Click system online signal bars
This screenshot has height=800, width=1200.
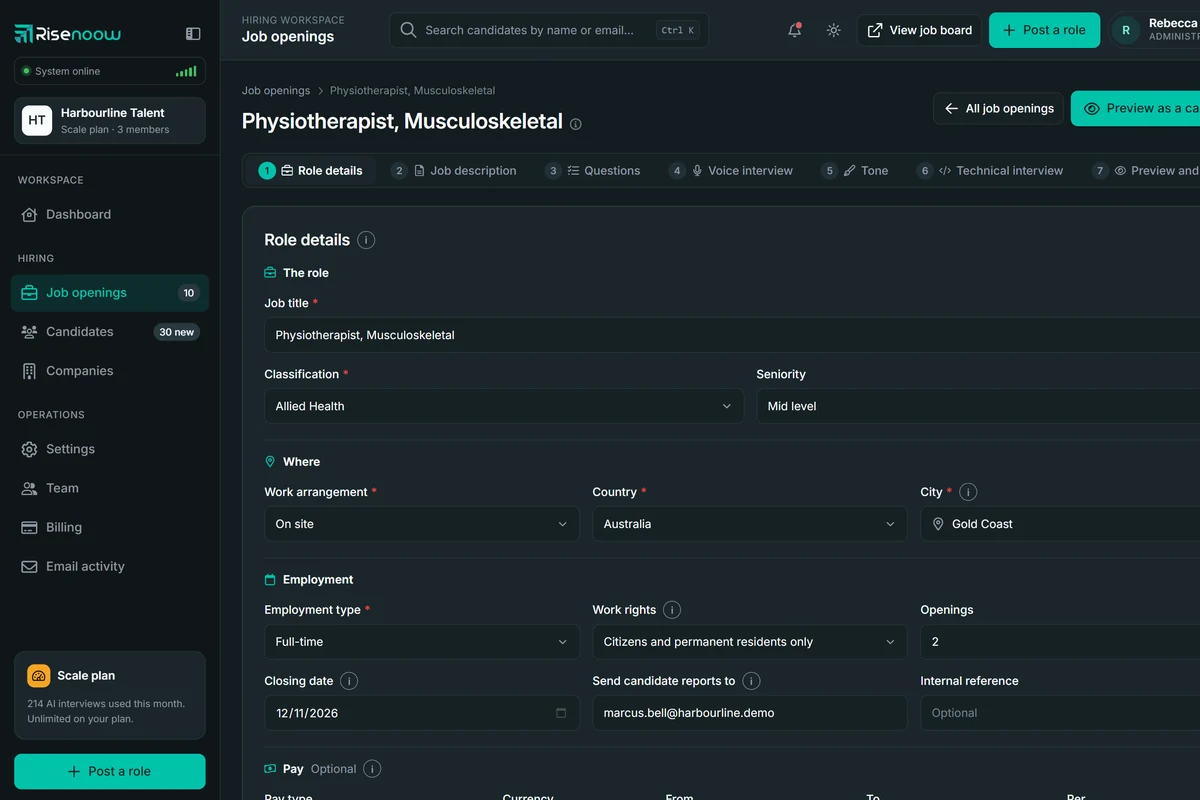[x=186, y=72]
